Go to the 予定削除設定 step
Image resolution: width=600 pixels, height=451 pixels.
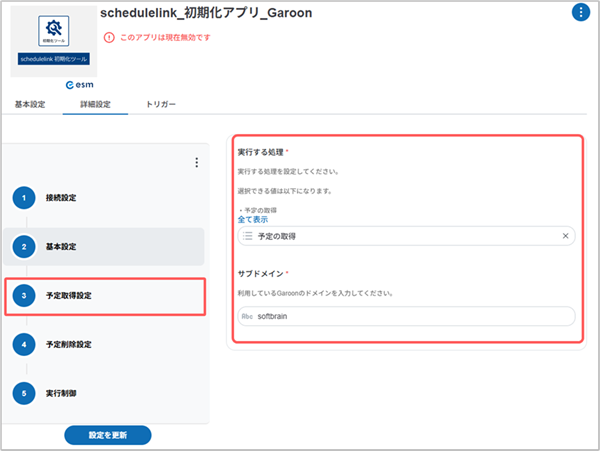68,345
